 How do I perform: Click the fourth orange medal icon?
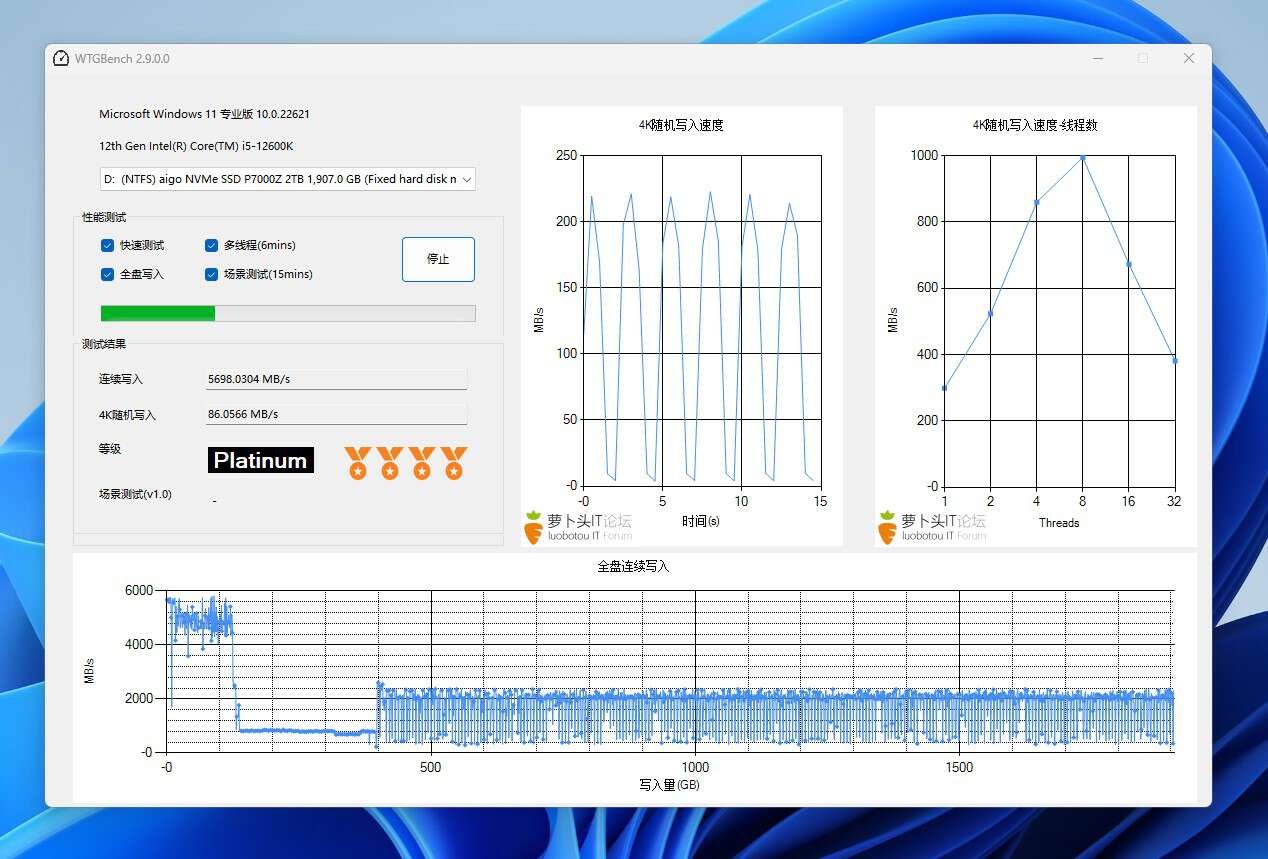point(452,462)
